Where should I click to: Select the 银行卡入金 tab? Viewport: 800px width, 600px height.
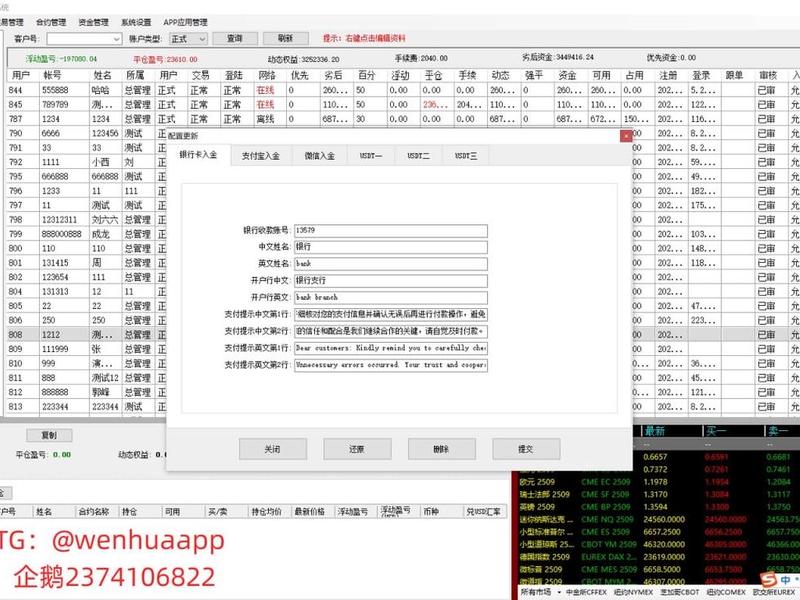point(198,155)
